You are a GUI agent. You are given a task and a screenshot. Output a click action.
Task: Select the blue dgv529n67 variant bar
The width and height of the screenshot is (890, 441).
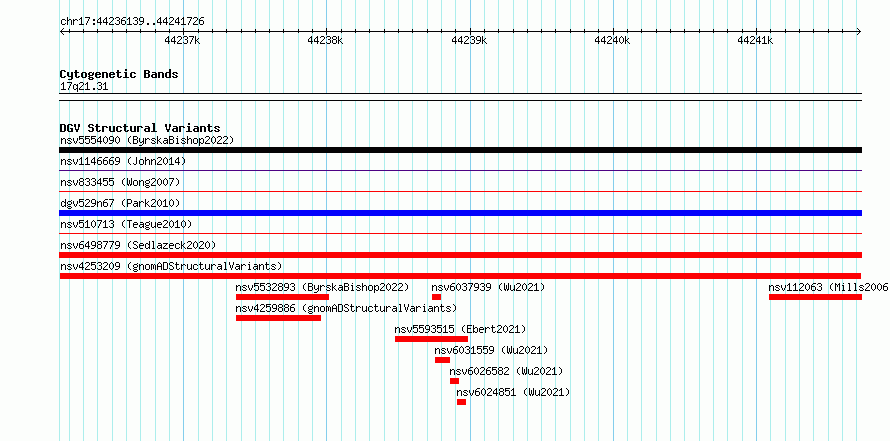point(460,213)
